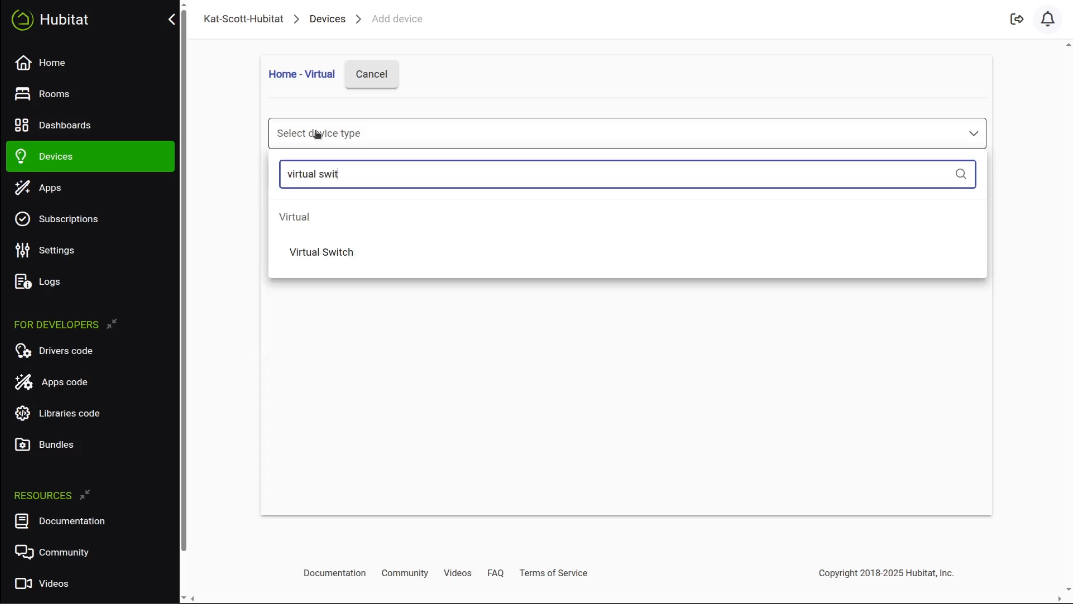The width and height of the screenshot is (1073, 604).
Task: Open Dashboards in the sidebar
Action: [64, 125]
